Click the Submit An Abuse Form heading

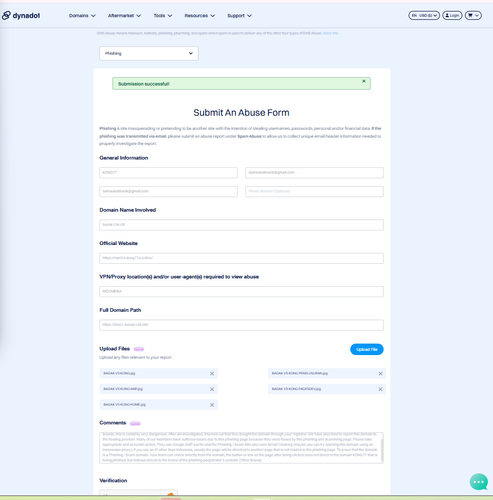tap(241, 113)
